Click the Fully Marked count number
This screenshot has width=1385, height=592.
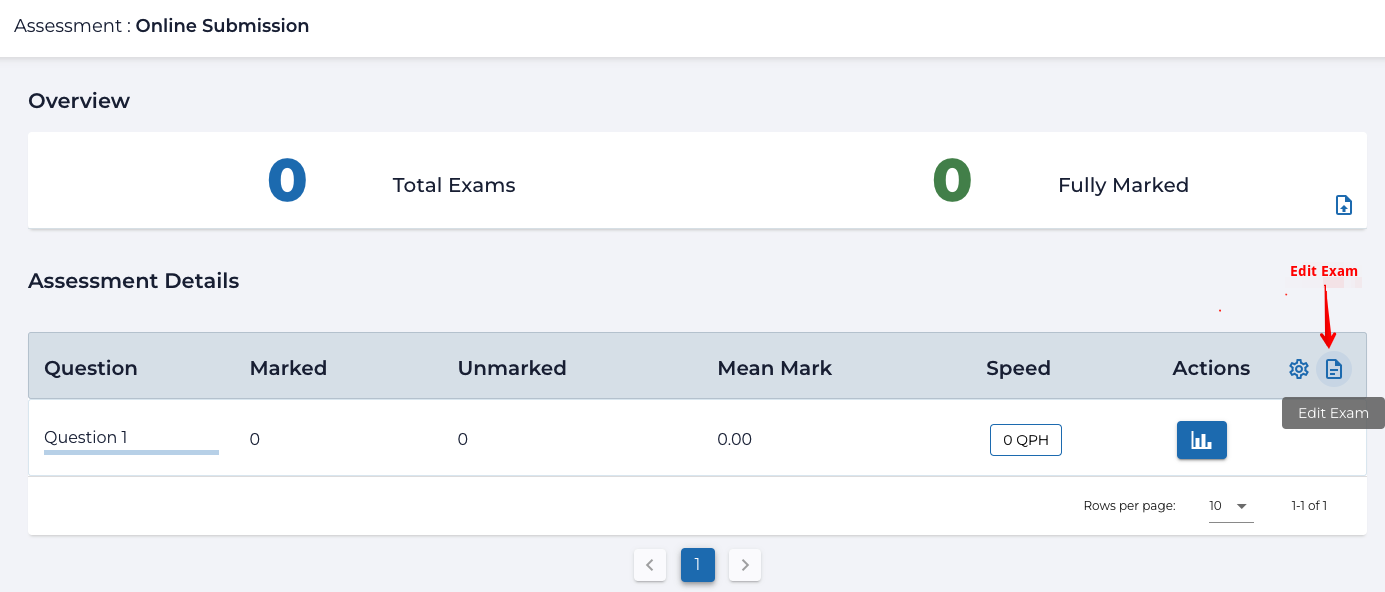[x=952, y=182]
